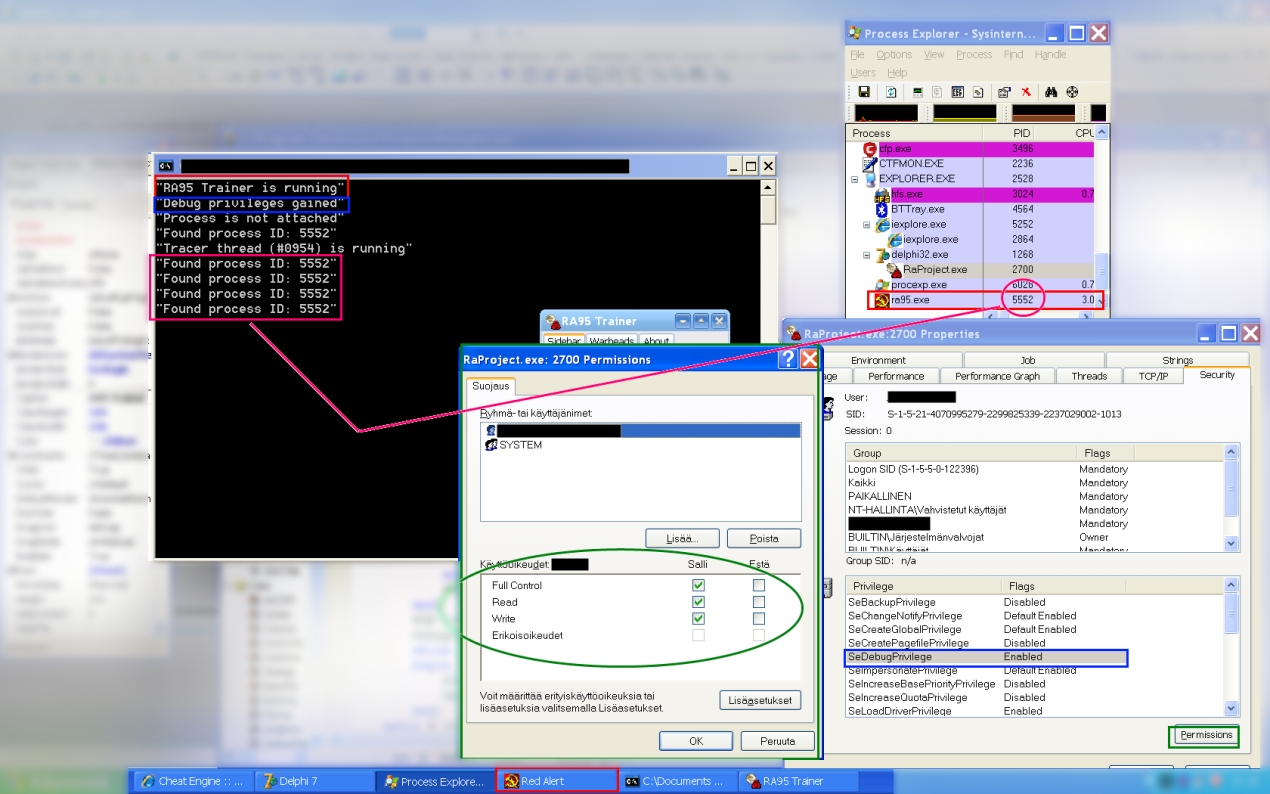Toggle Full Control Estä checkbox
The width and height of the screenshot is (1270, 794).
759,585
